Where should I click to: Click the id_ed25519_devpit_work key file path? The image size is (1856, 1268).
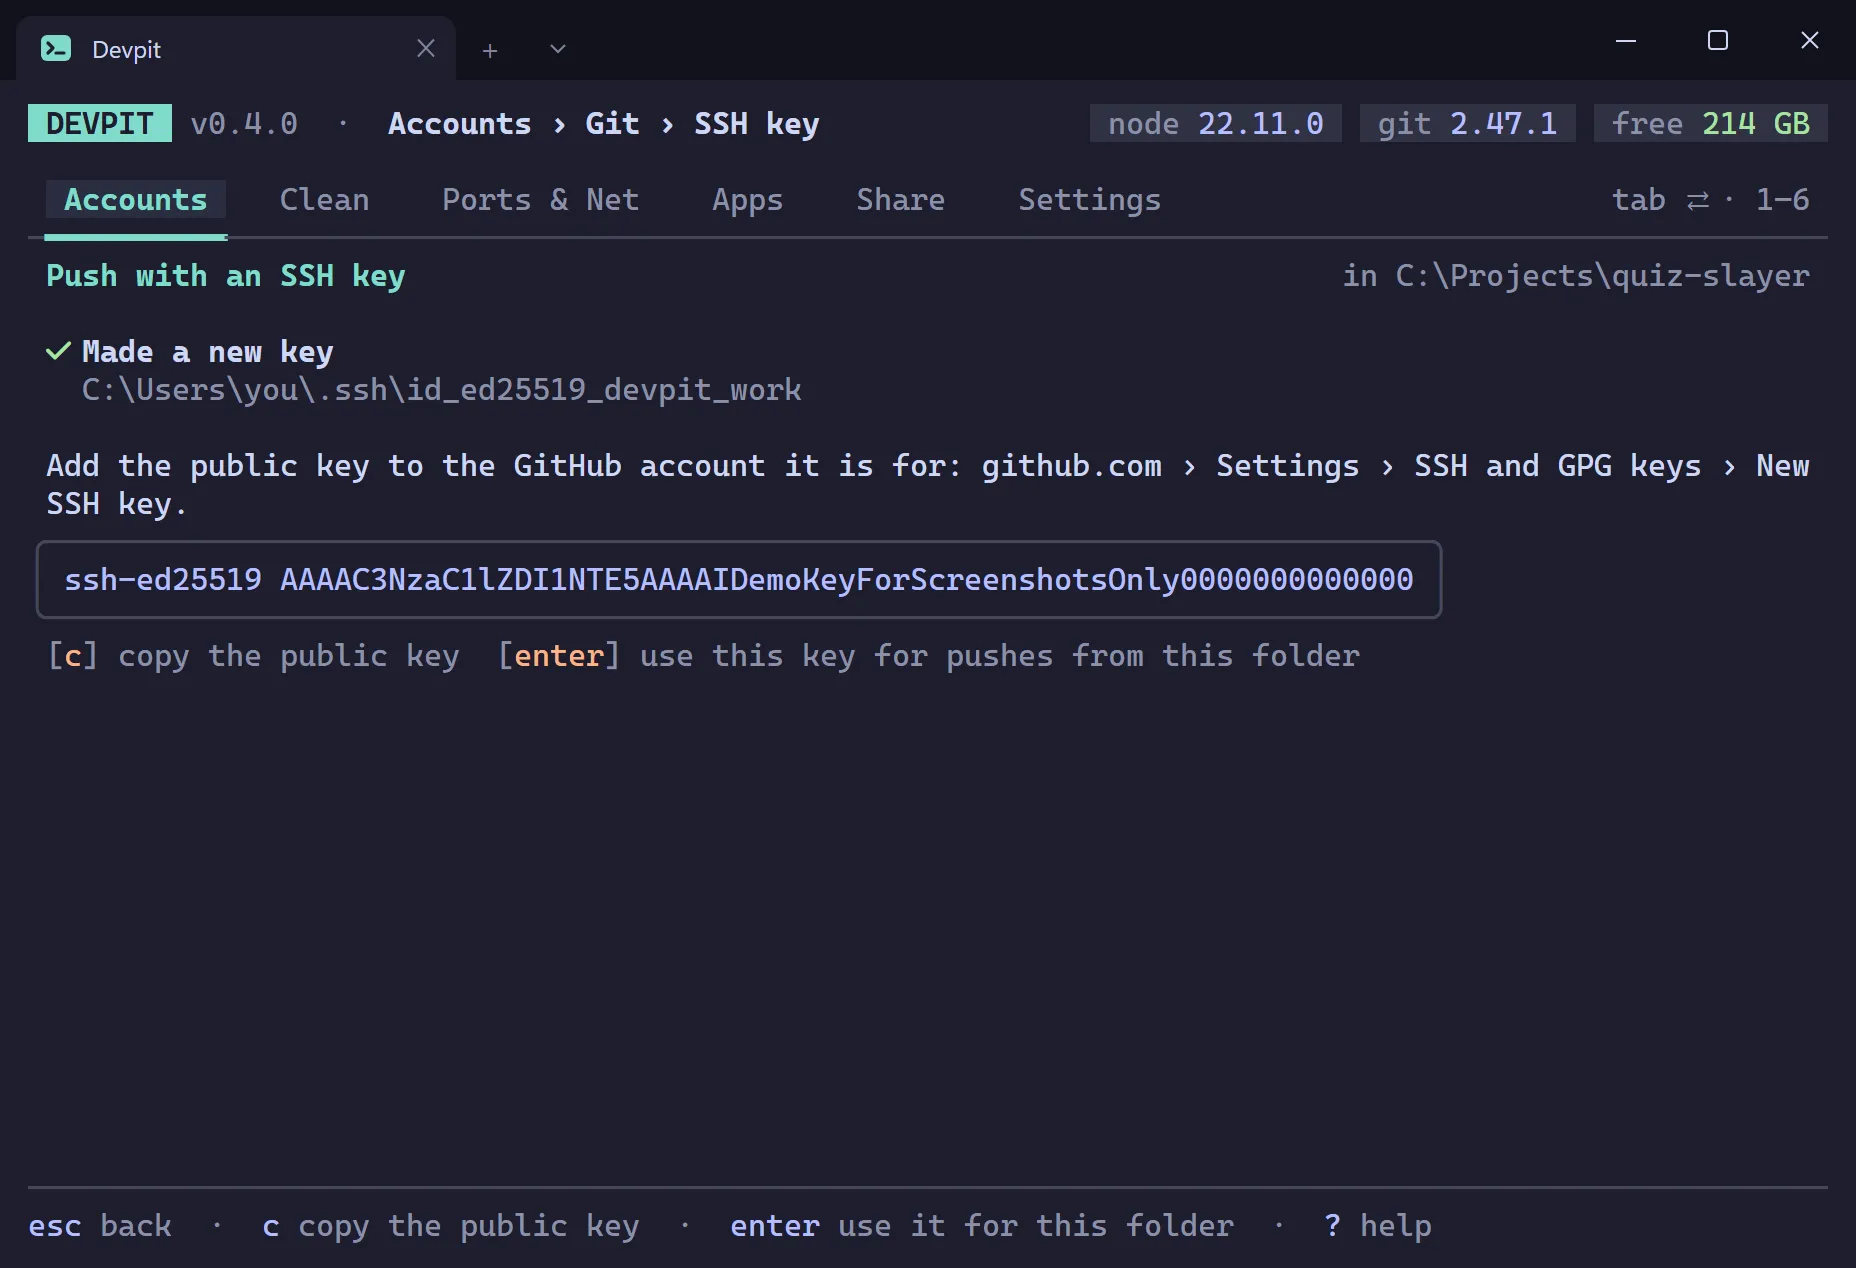pos(442,390)
